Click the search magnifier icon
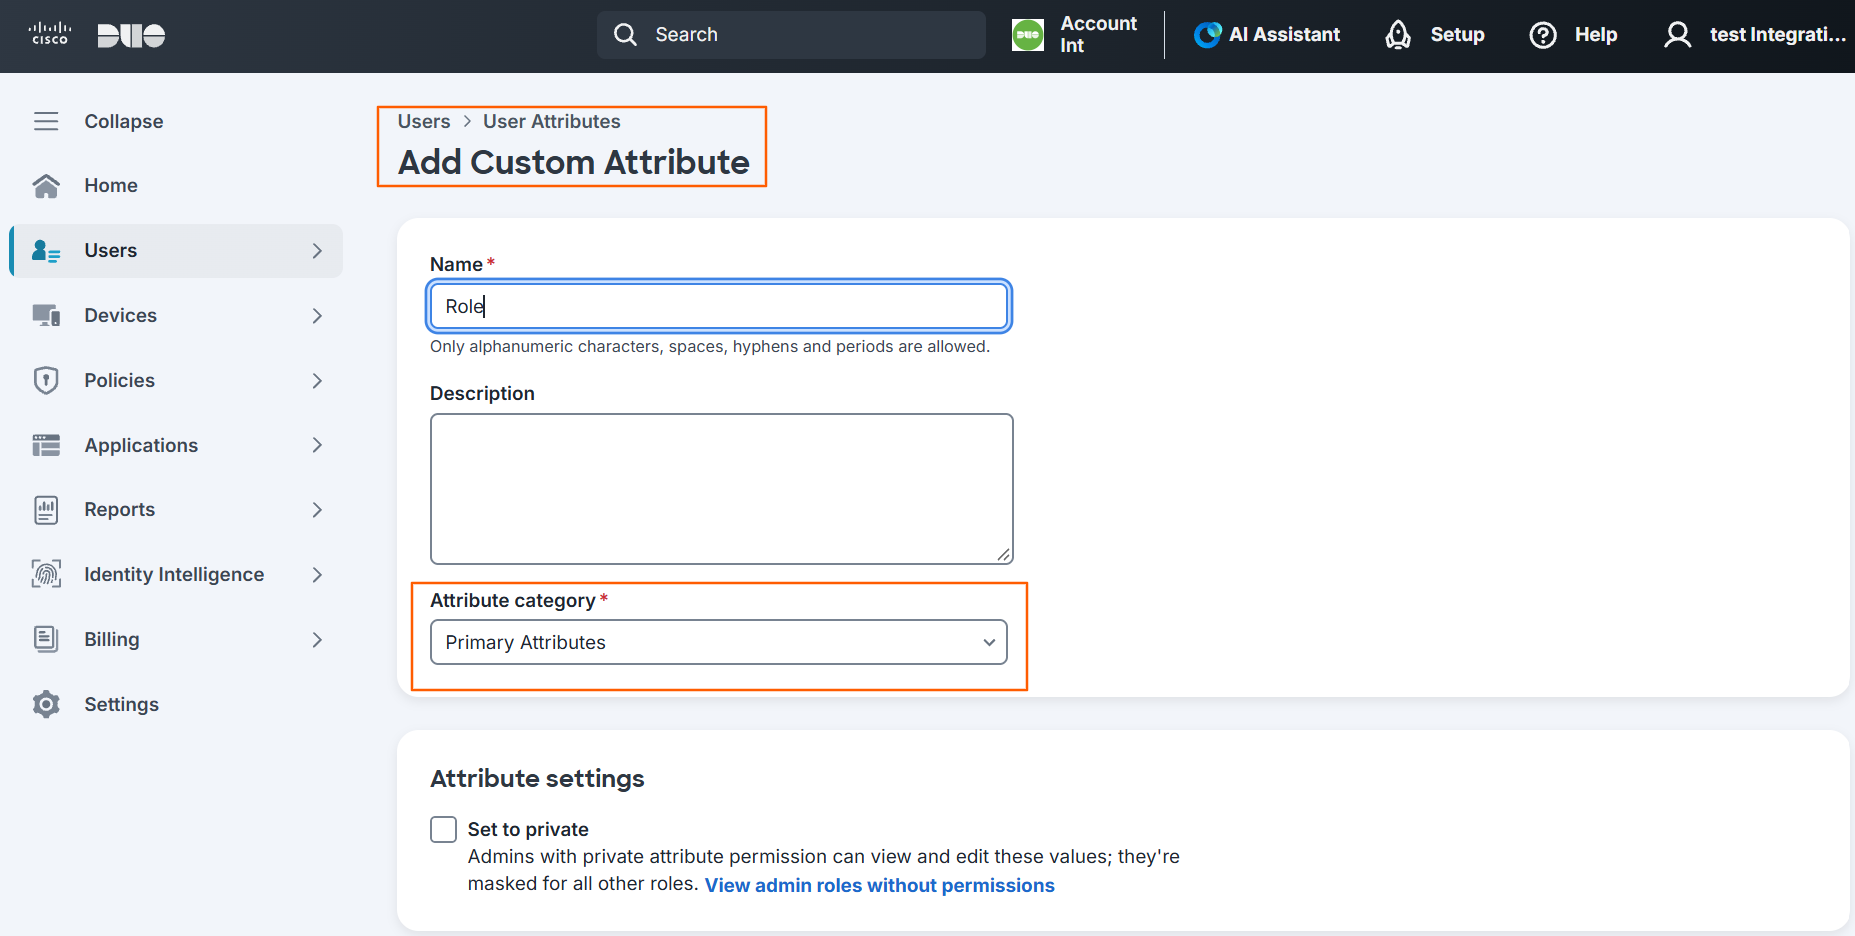Viewport: 1855px width, 936px height. (x=625, y=35)
